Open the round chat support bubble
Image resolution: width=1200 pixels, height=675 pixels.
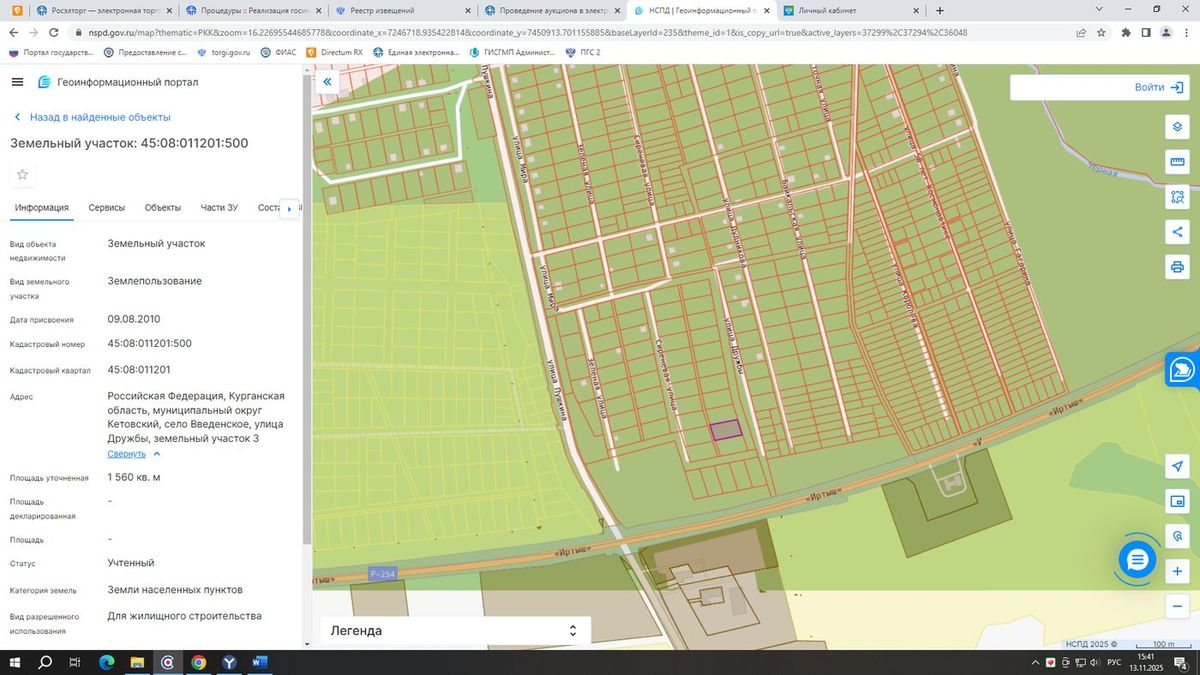click(x=1136, y=560)
